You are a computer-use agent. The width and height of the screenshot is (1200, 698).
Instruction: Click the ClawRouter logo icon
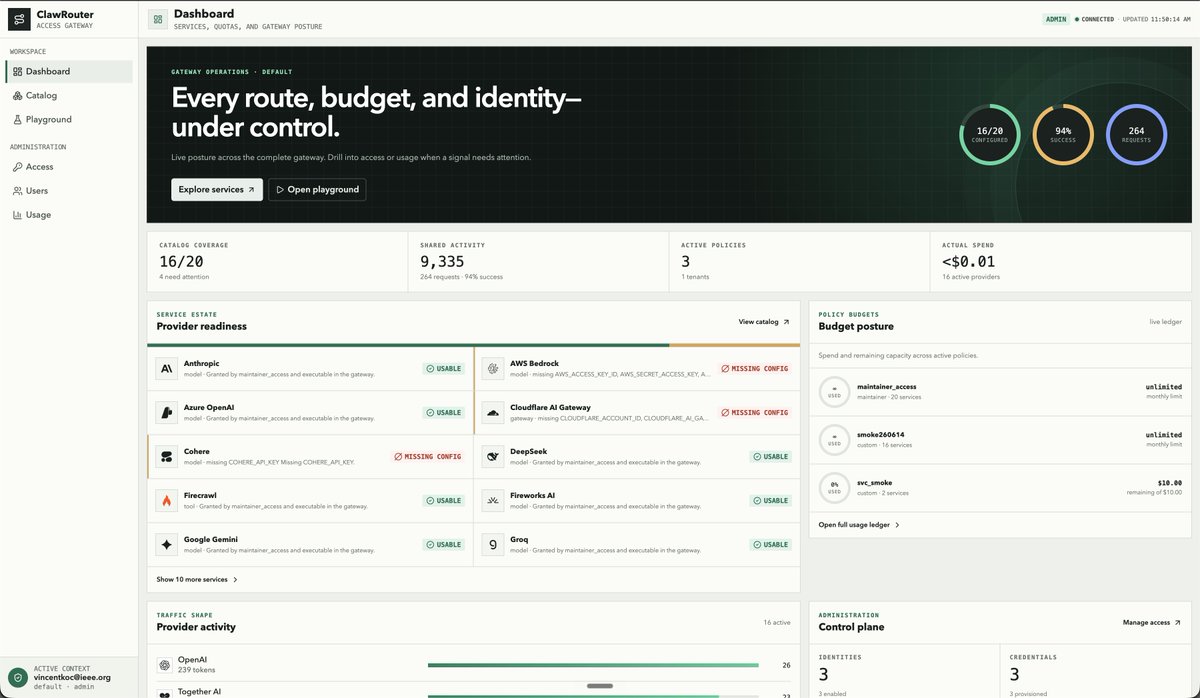19,20
